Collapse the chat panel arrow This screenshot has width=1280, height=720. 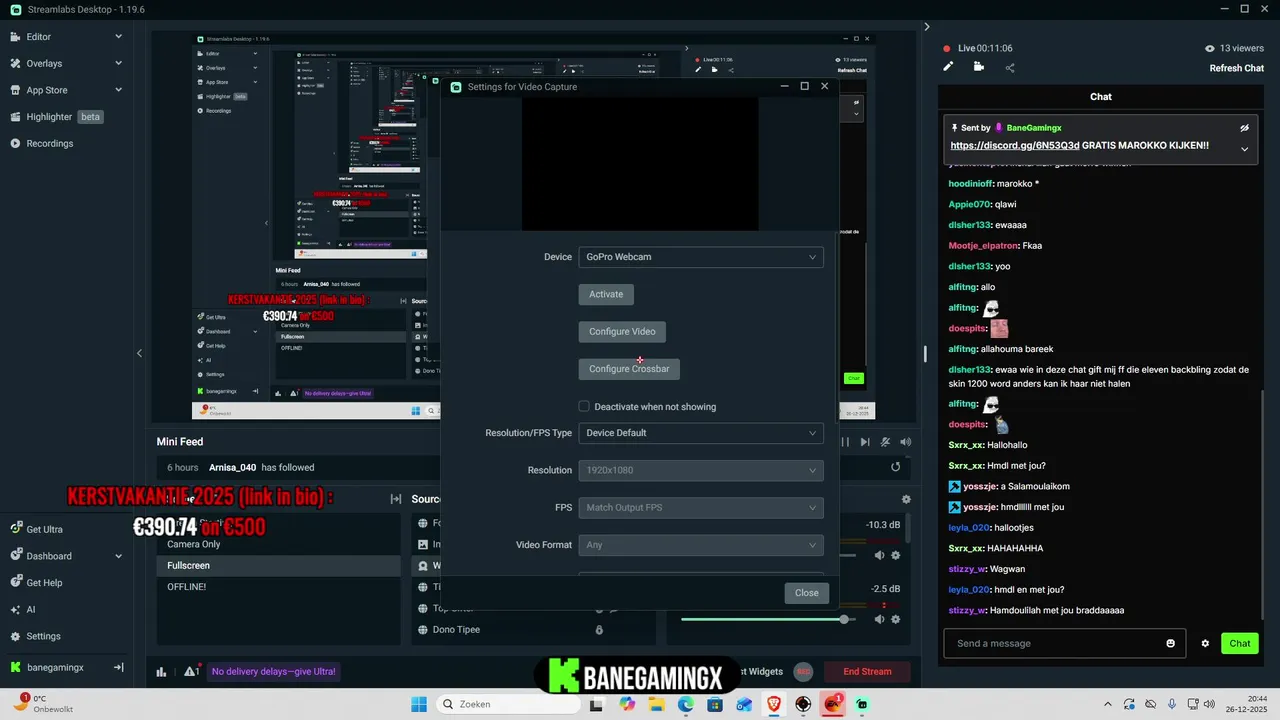[x=927, y=27]
